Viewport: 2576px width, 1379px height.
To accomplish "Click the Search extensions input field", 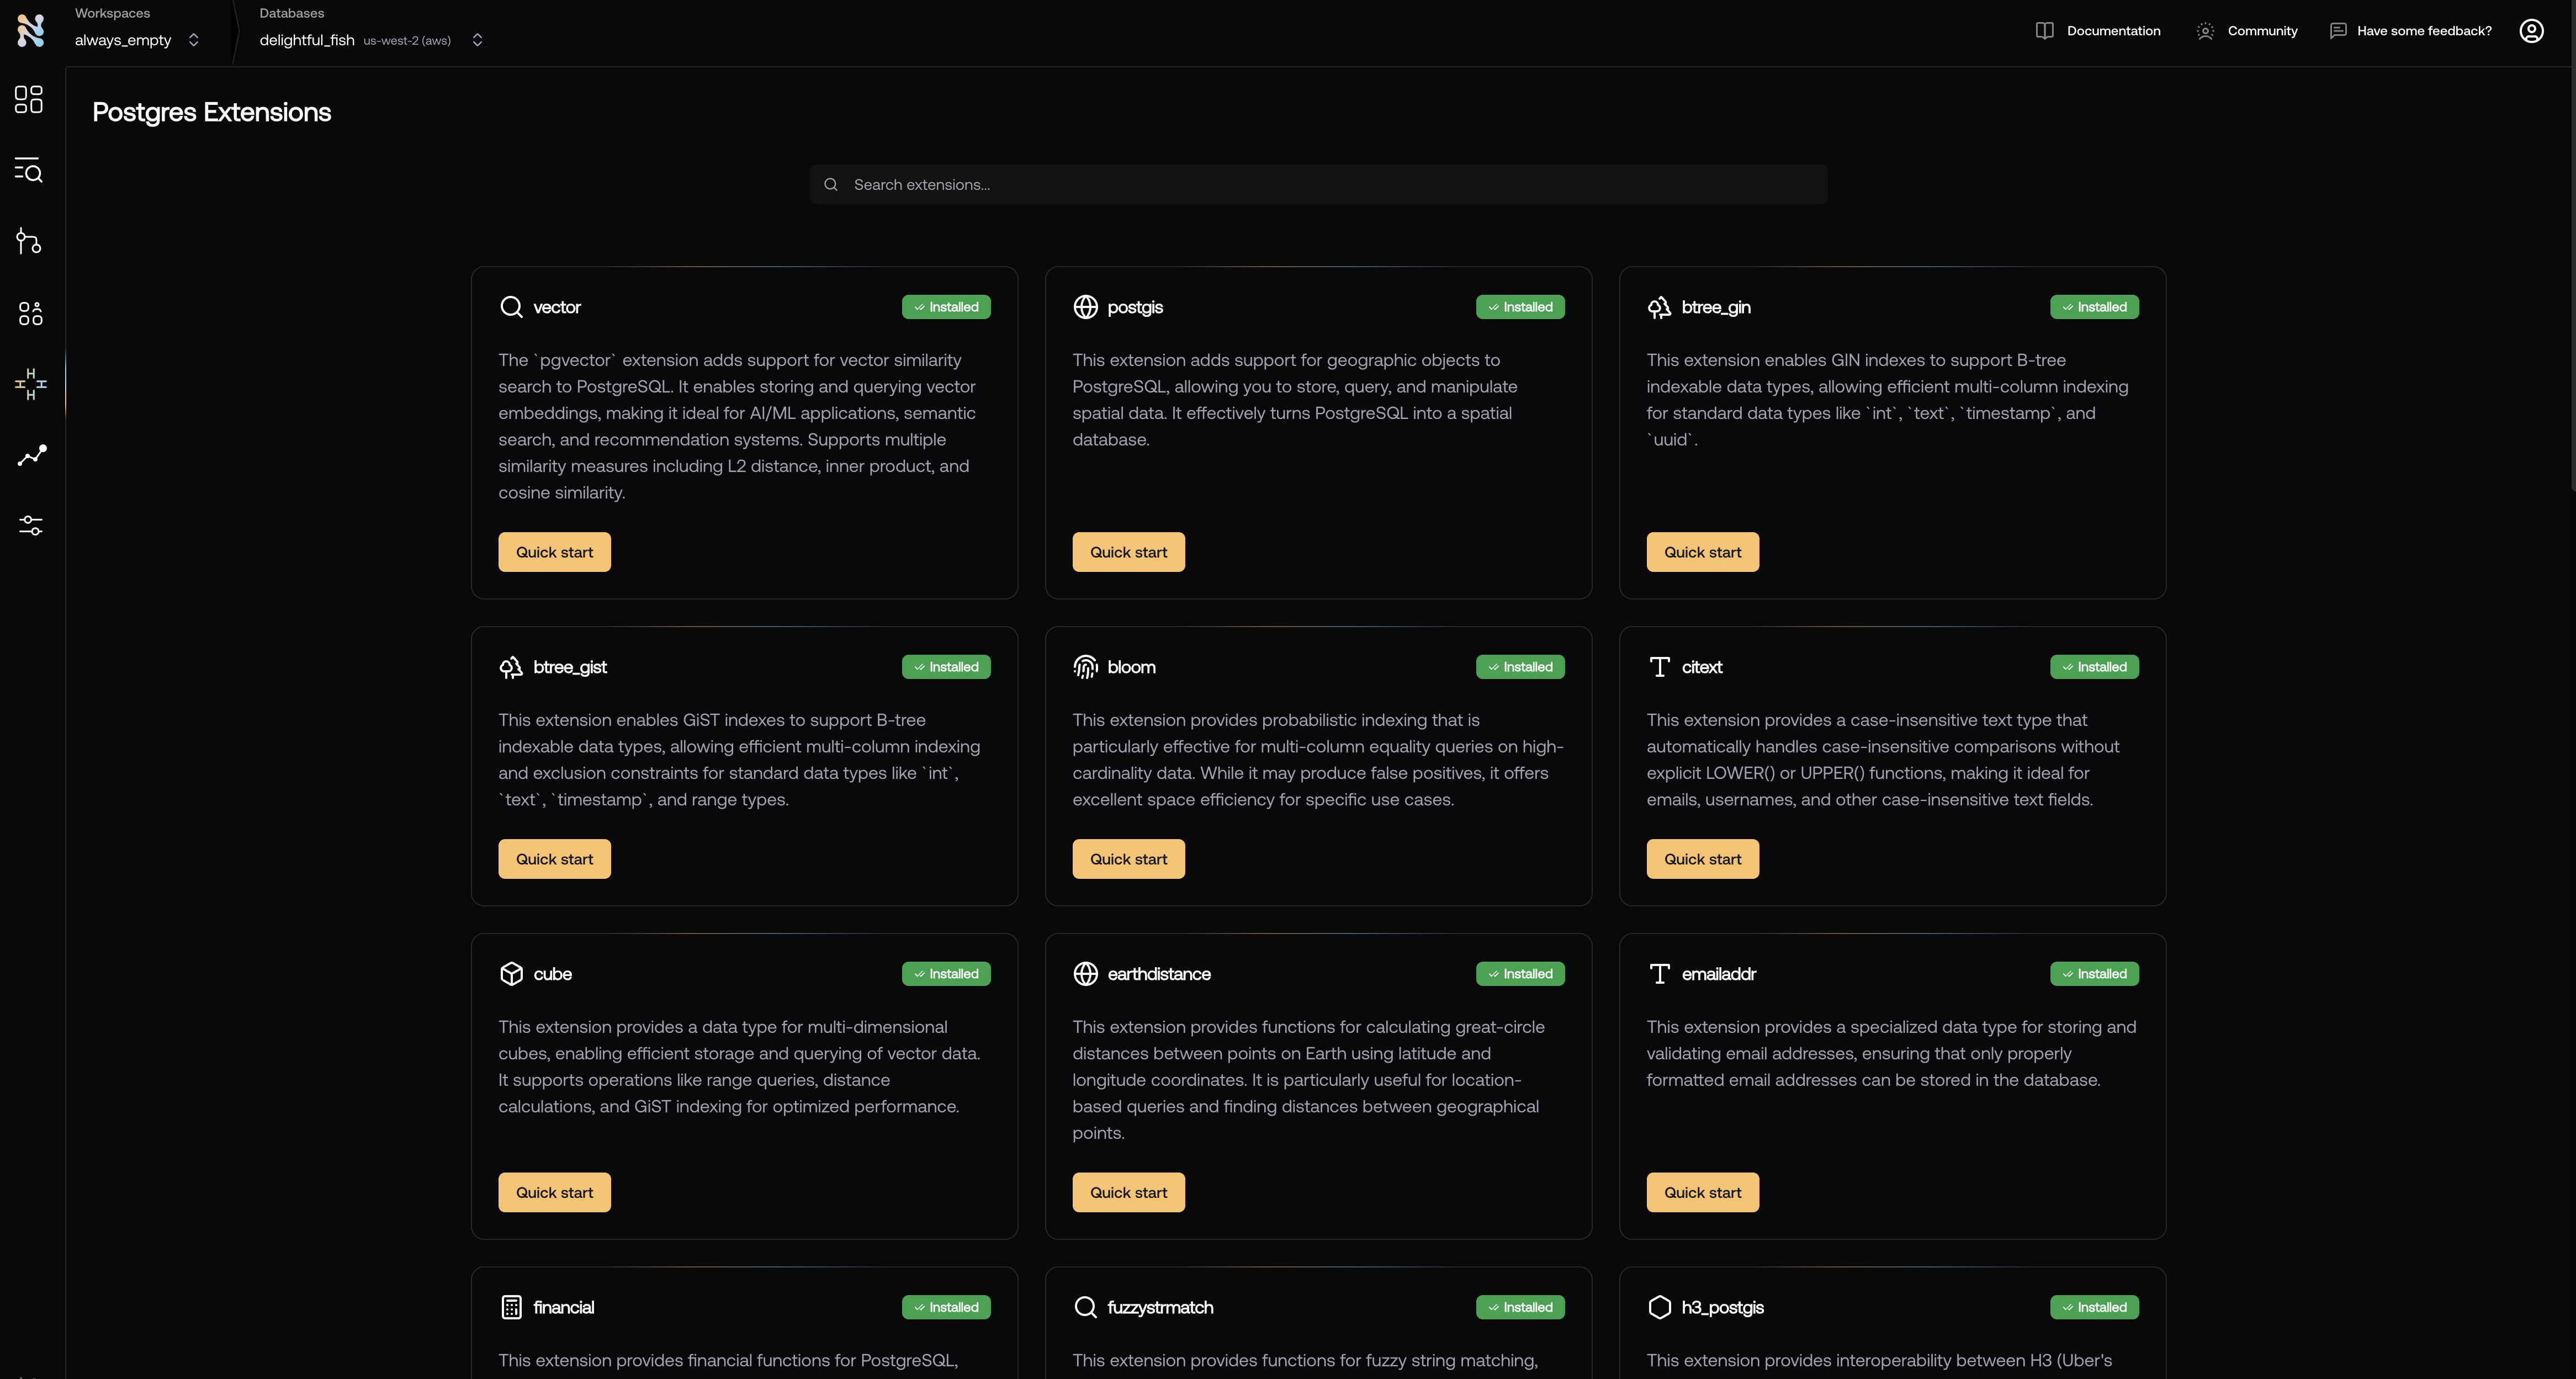I will click(x=1318, y=185).
